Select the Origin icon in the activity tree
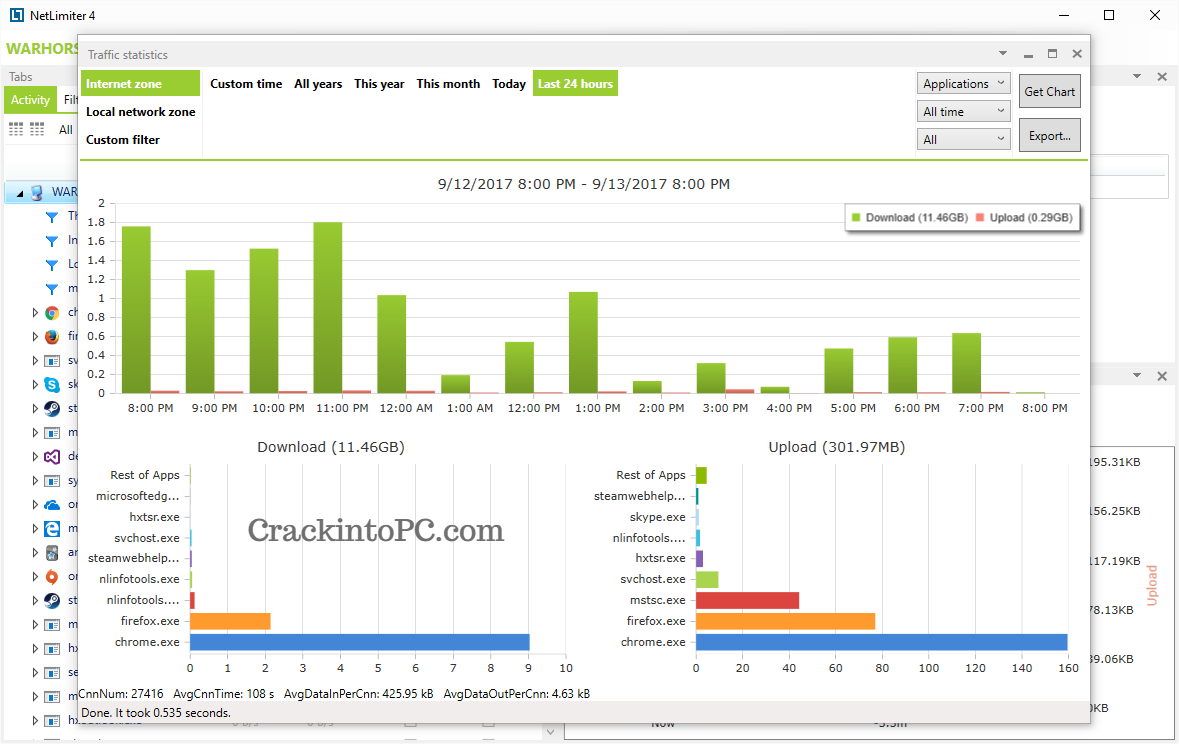This screenshot has height=744, width=1179. pos(52,577)
